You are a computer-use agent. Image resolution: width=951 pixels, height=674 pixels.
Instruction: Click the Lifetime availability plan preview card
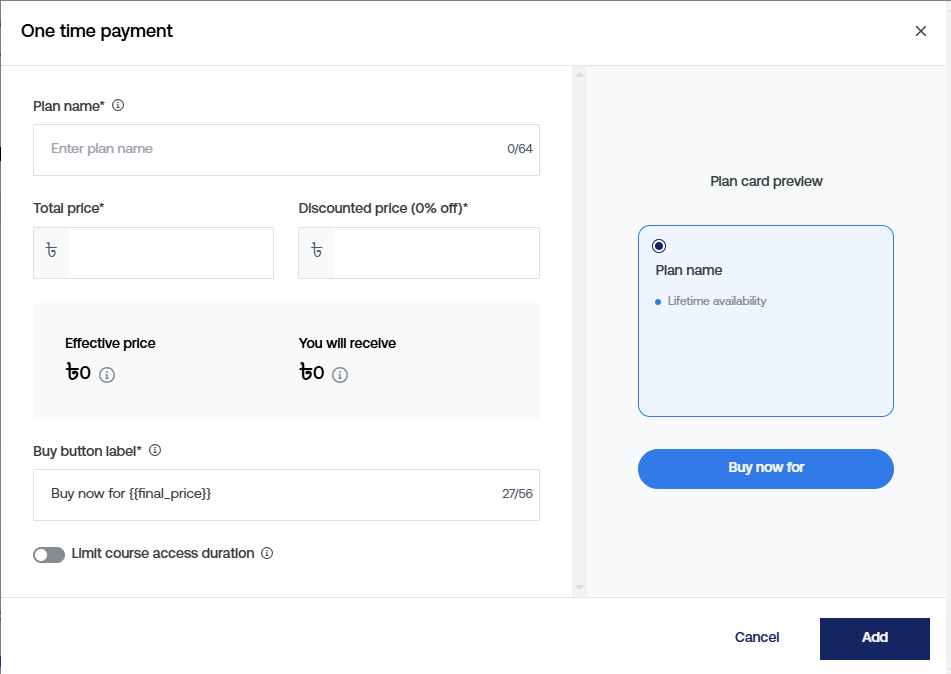(765, 340)
